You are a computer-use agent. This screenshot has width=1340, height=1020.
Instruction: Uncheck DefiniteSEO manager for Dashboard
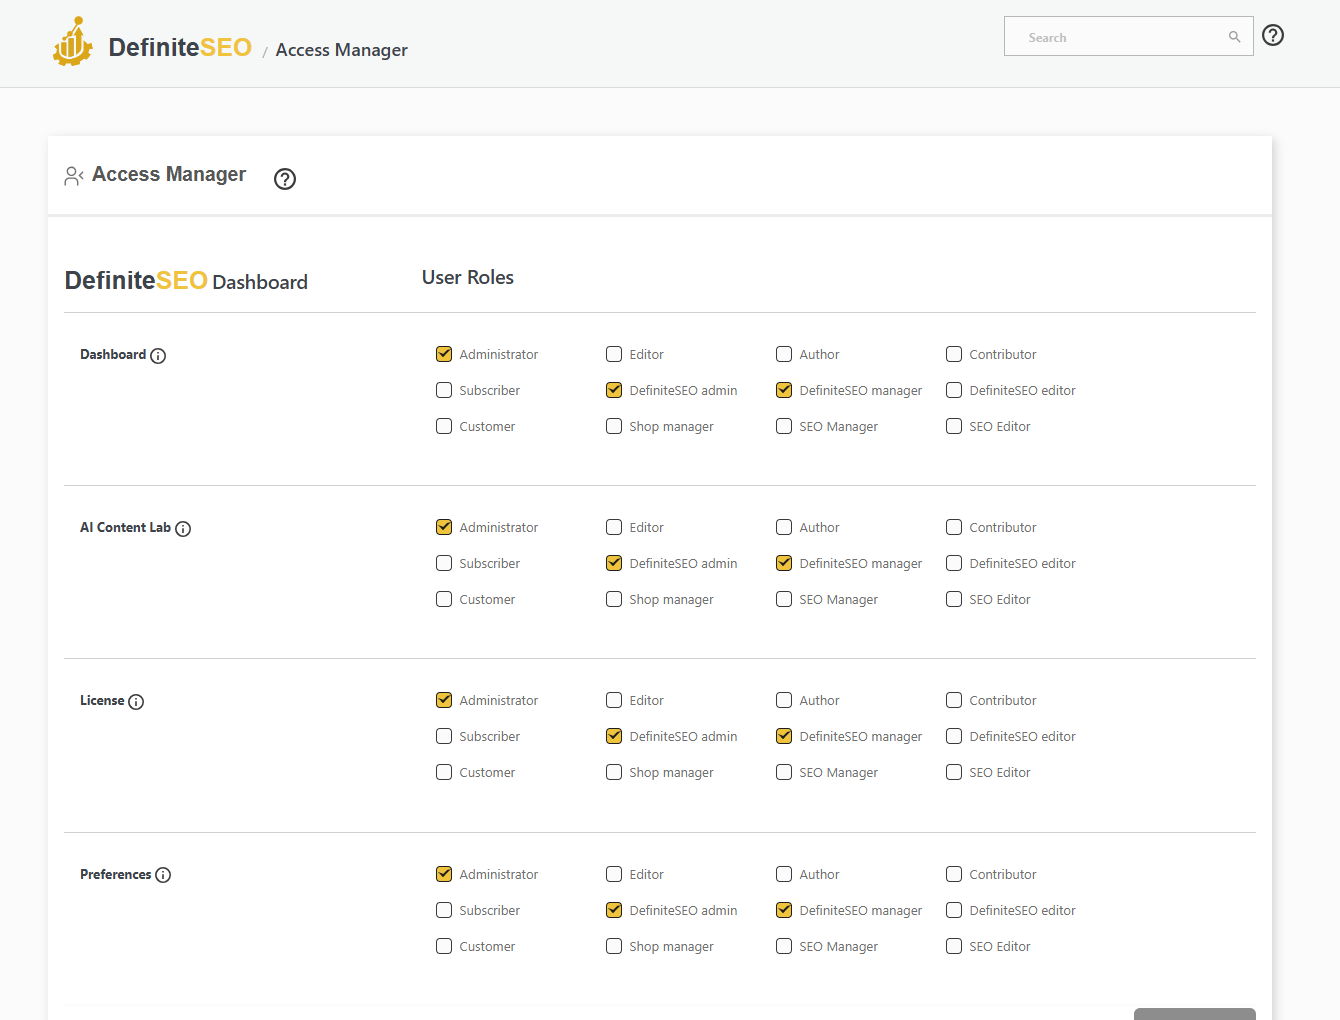click(x=784, y=390)
